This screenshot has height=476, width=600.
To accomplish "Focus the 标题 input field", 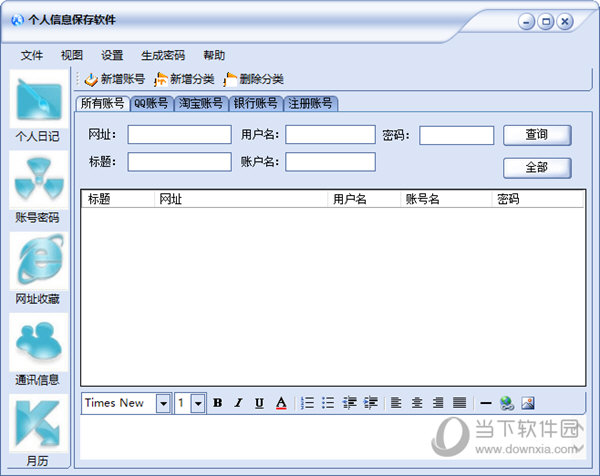I will (179, 162).
